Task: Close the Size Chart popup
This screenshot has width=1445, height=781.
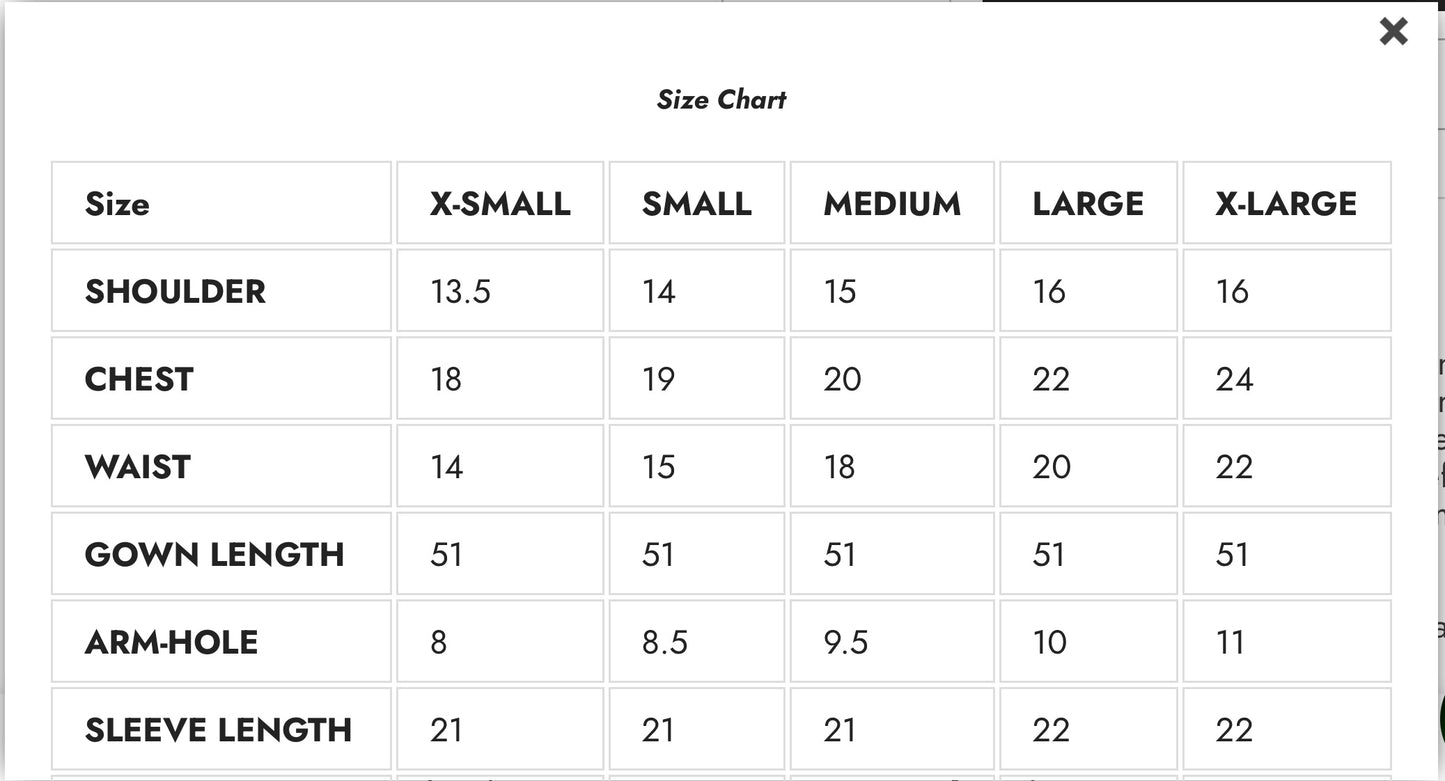Action: (1393, 32)
